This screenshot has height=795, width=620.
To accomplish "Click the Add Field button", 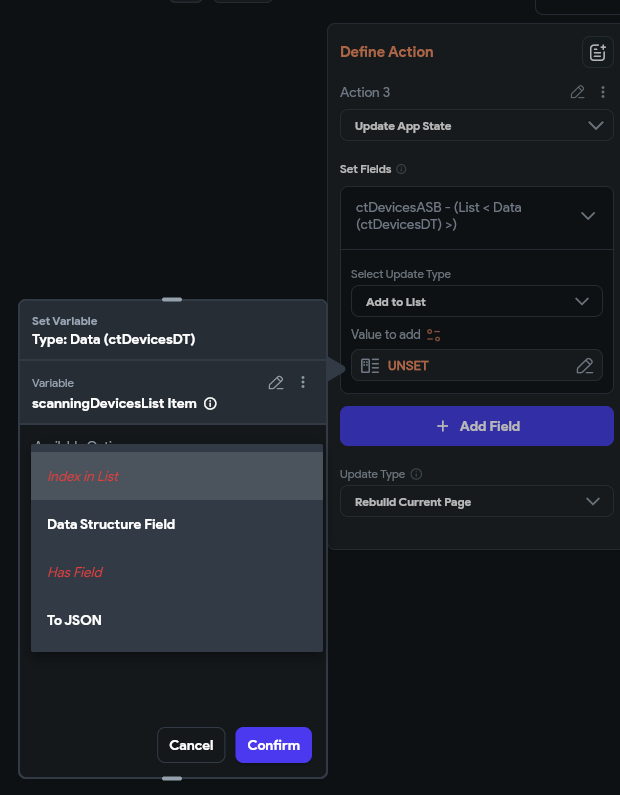I will 476,426.
